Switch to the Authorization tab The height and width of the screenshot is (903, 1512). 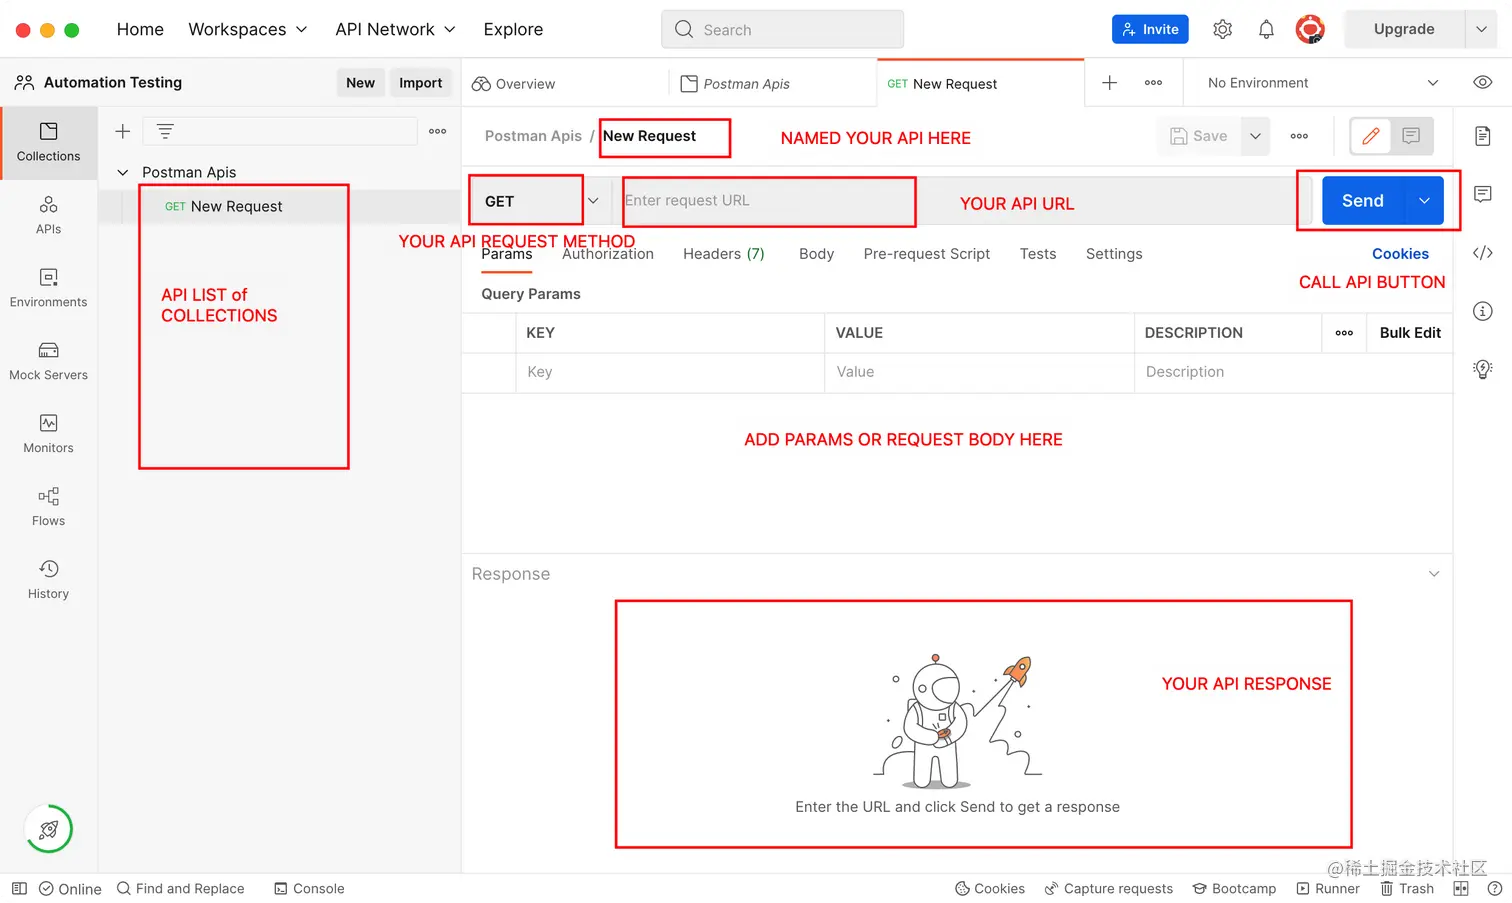point(608,254)
